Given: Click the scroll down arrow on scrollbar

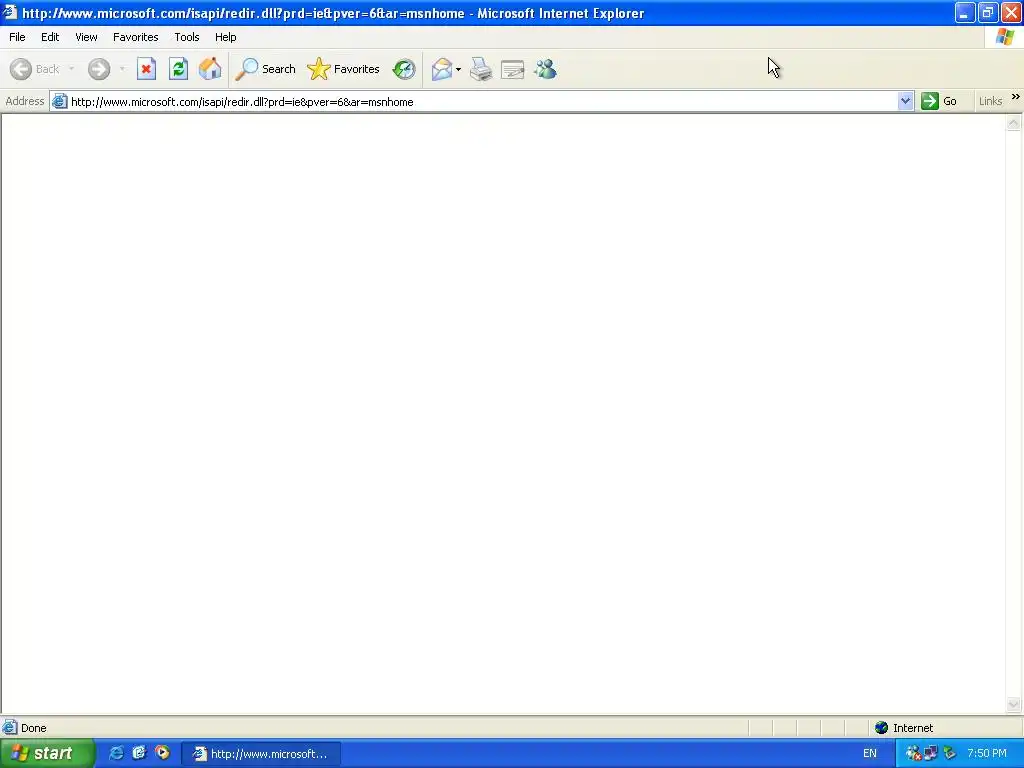Looking at the screenshot, I should coord(1014,704).
